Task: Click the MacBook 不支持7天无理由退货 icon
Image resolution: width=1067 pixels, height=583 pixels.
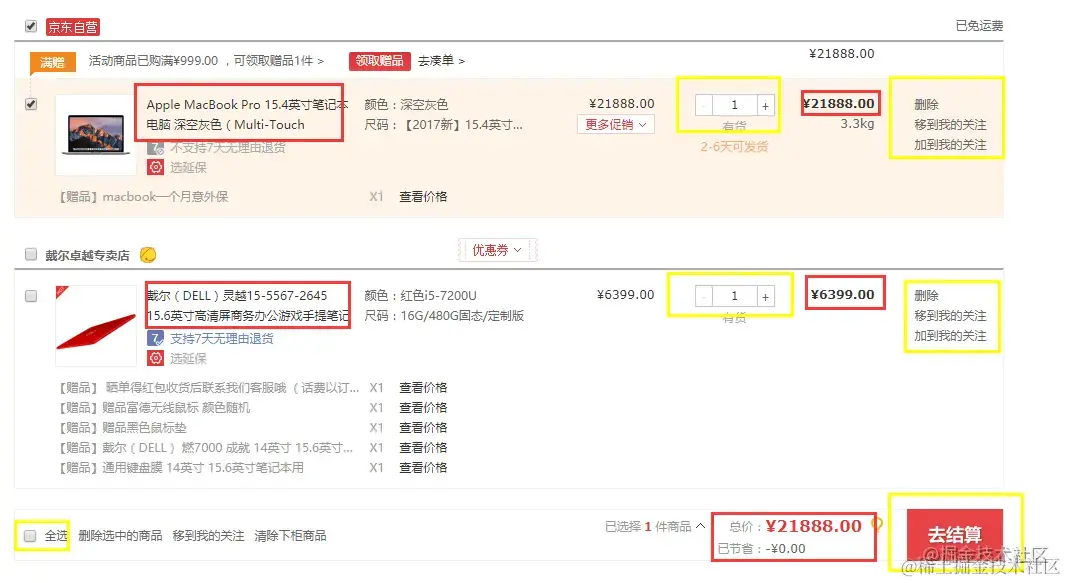Action: pos(156,148)
